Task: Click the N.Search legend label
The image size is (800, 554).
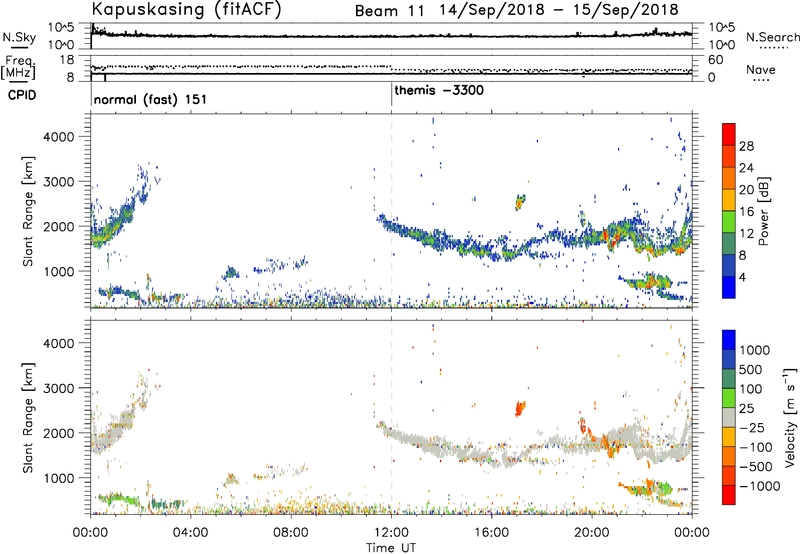Action: click(772, 37)
